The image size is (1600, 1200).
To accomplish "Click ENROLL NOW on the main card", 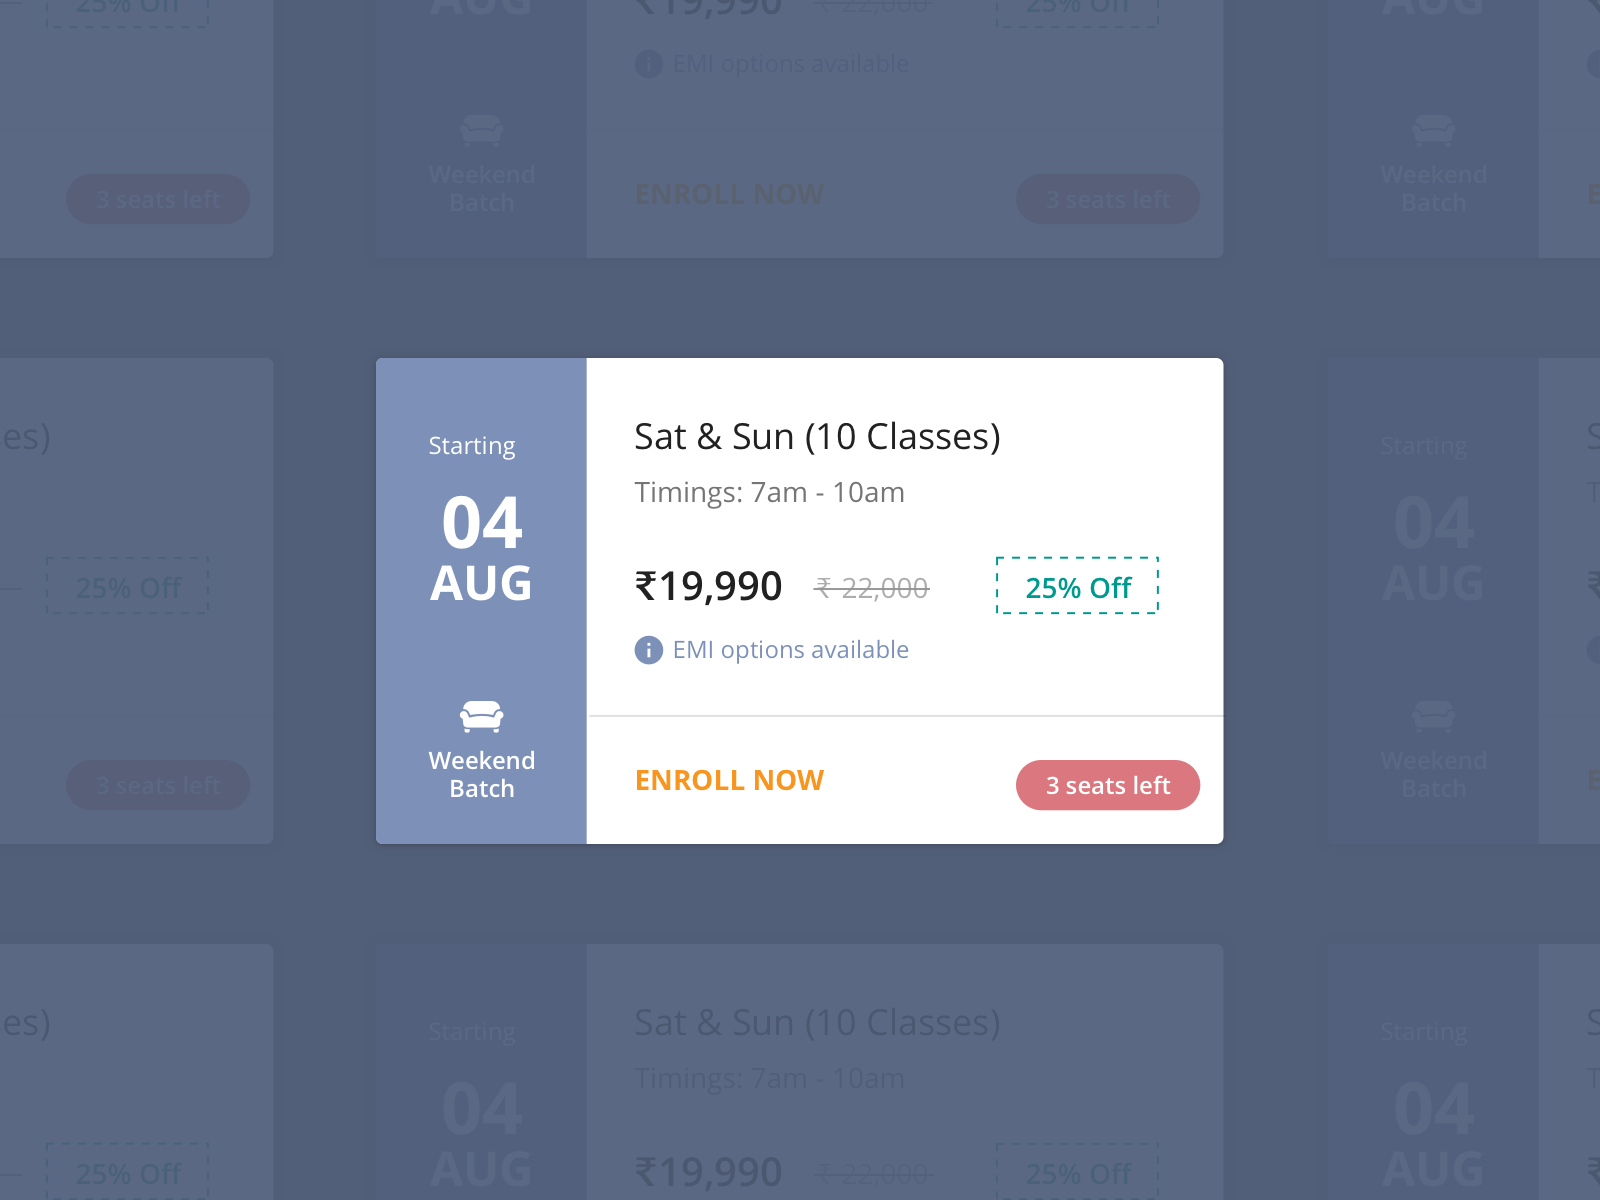I will tap(729, 780).
